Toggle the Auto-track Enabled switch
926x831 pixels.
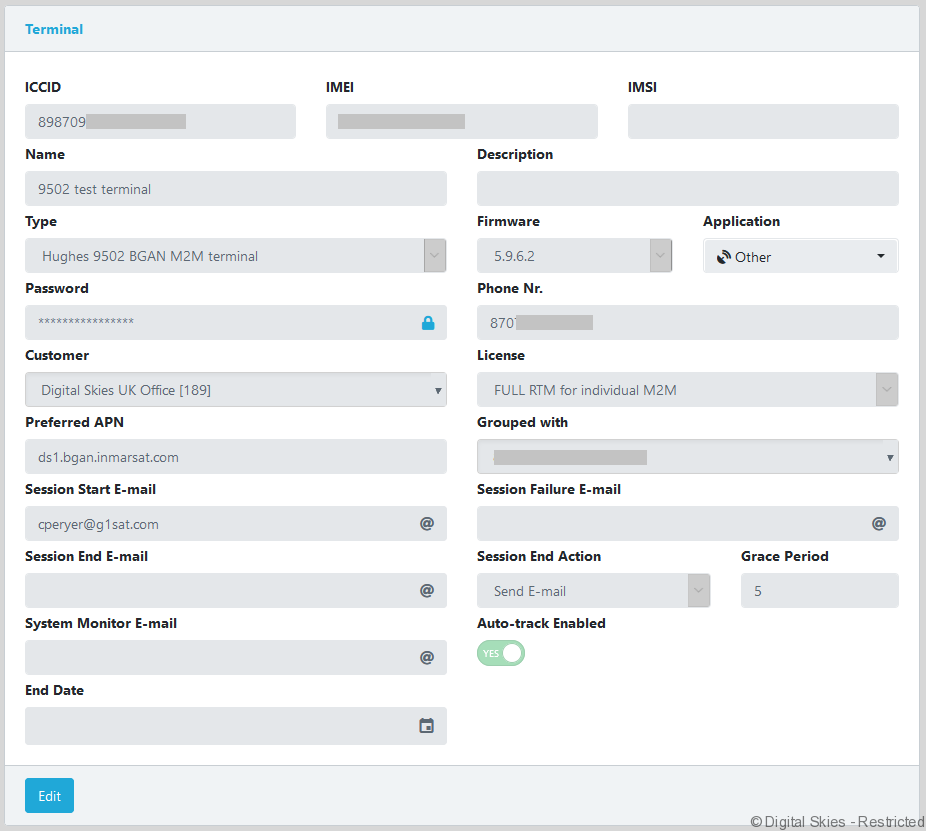[x=501, y=653]
